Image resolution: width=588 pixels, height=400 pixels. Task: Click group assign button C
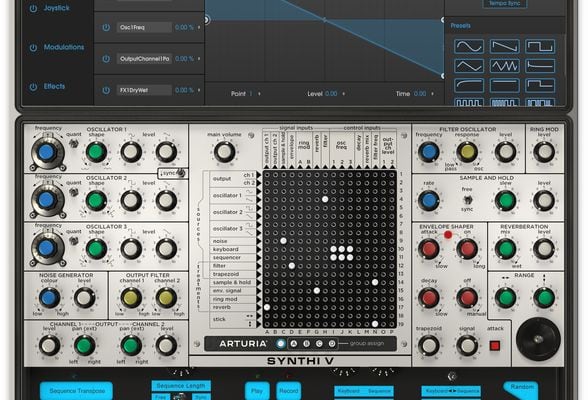click(319, 343)
